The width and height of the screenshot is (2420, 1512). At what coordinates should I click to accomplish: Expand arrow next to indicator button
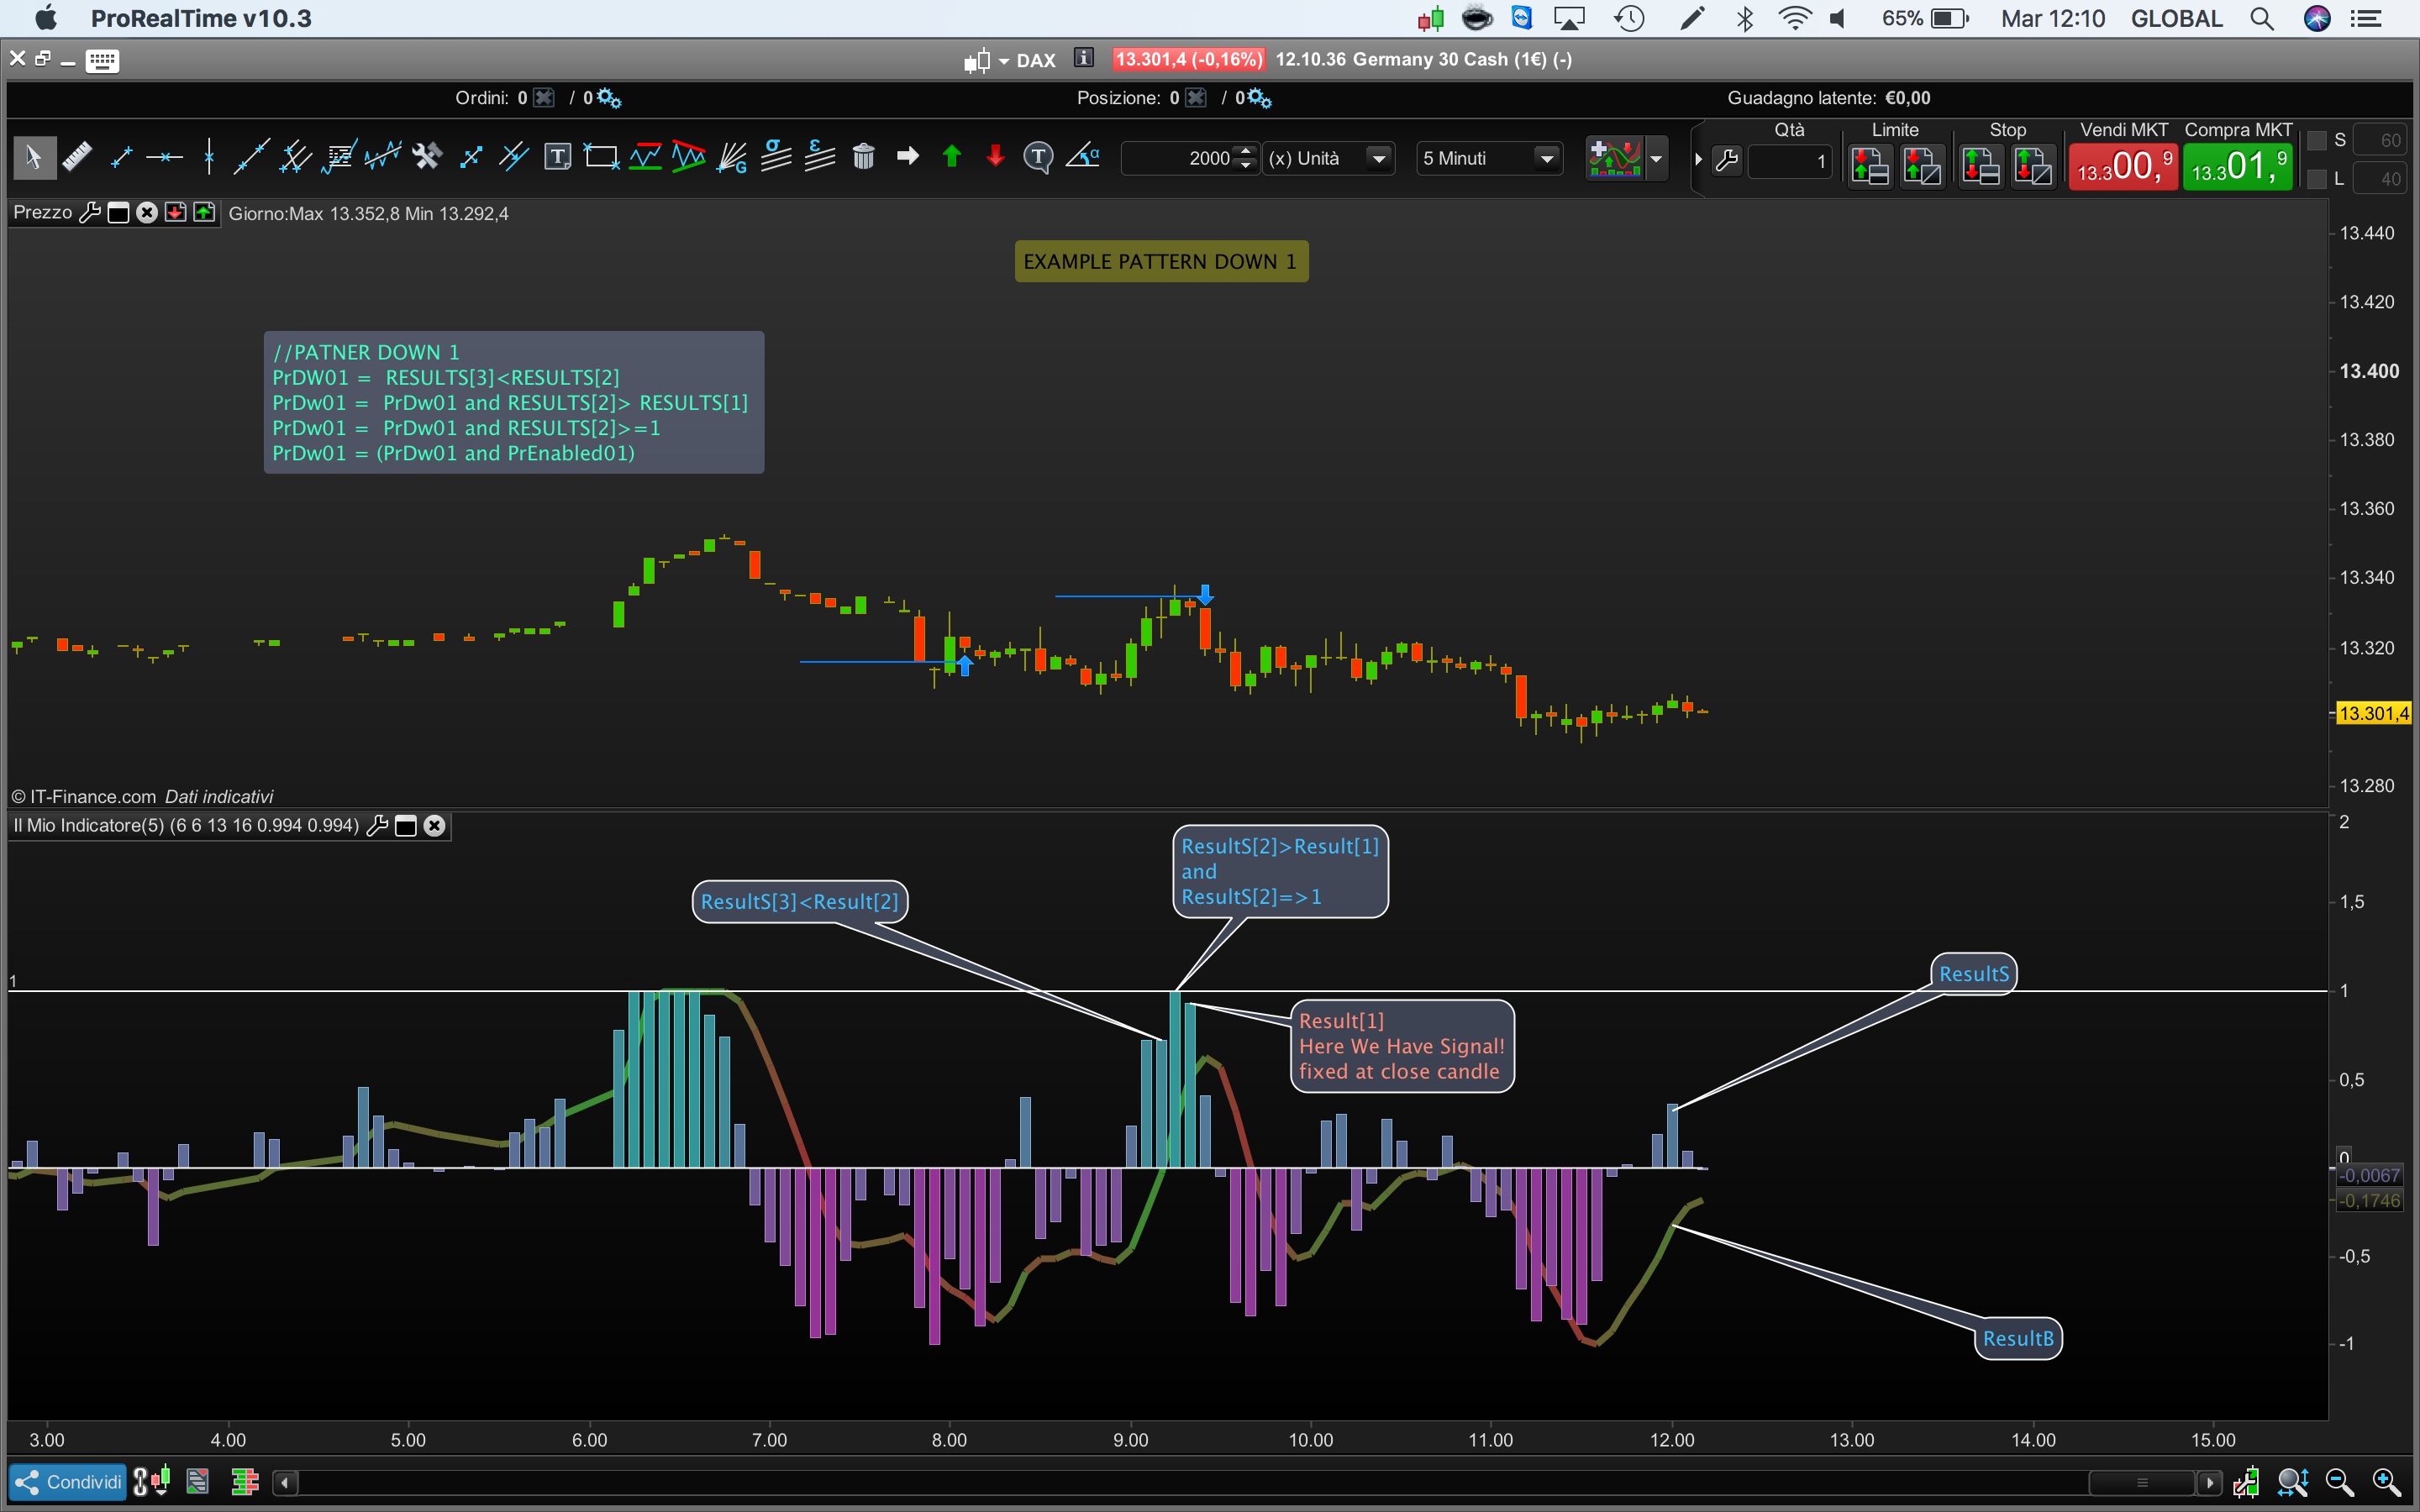tap(1656, 158)
